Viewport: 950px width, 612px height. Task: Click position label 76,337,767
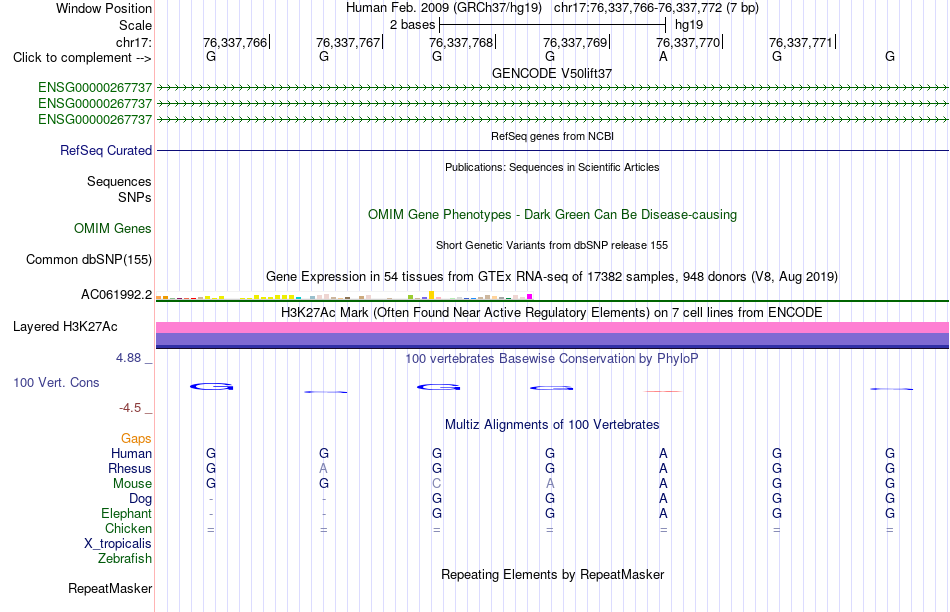coord(348,42)
